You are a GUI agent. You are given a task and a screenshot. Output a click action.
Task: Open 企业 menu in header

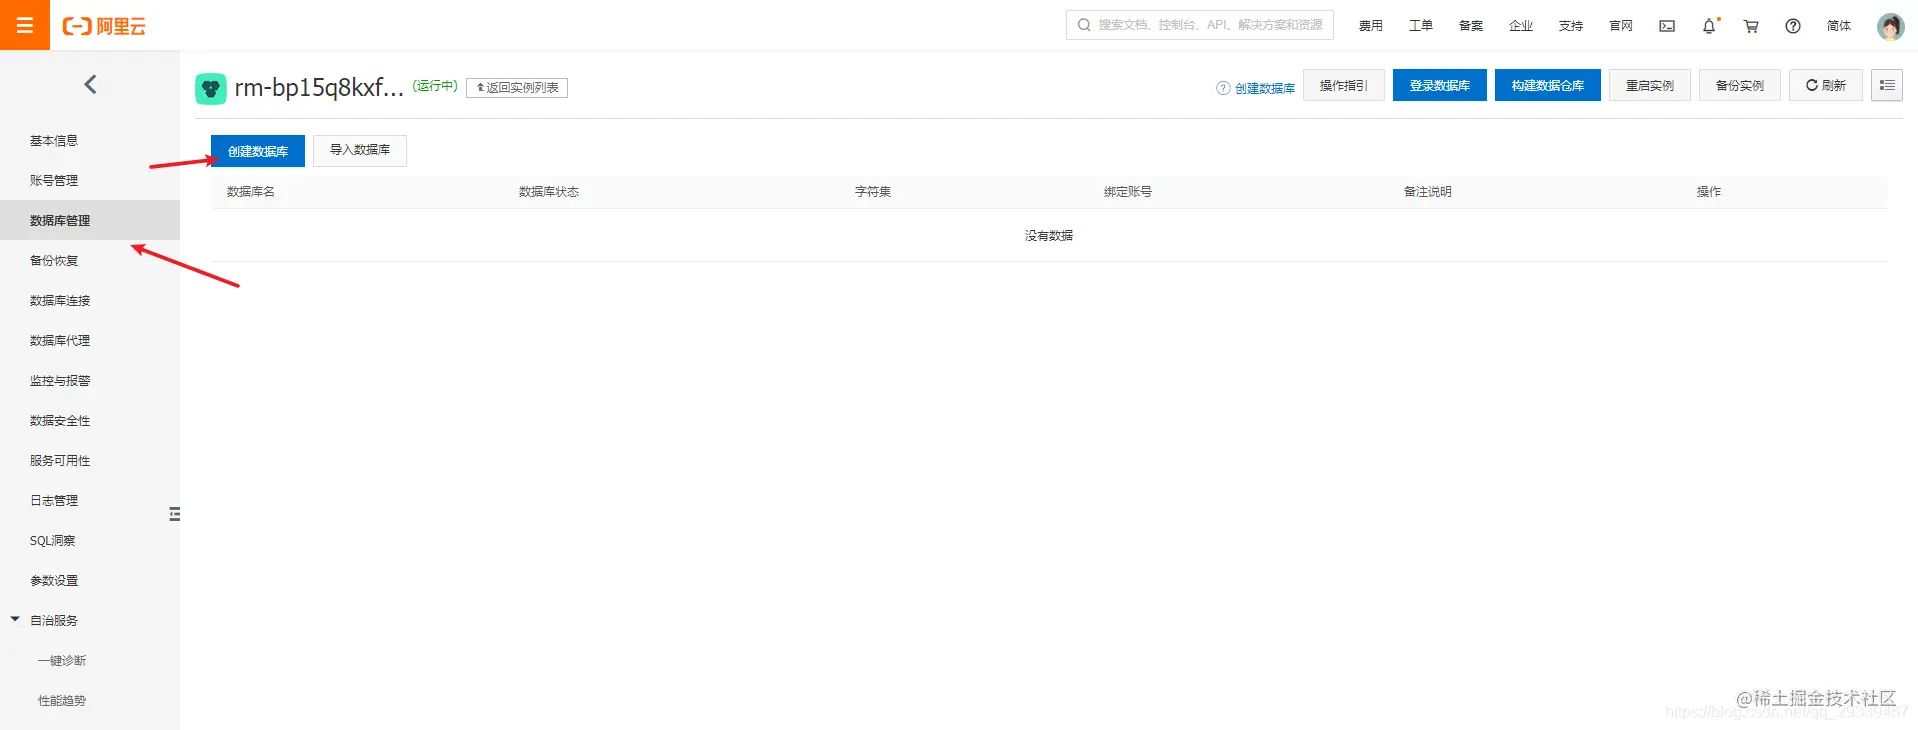1521,26
